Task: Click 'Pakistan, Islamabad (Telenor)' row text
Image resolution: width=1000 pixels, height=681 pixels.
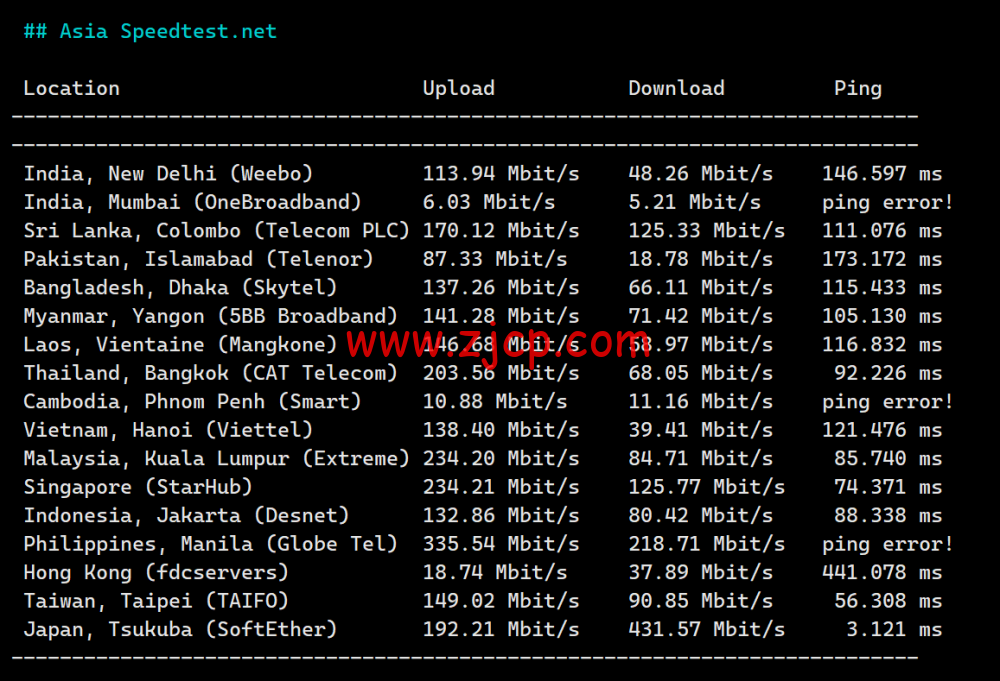Action: coord(198,260)
